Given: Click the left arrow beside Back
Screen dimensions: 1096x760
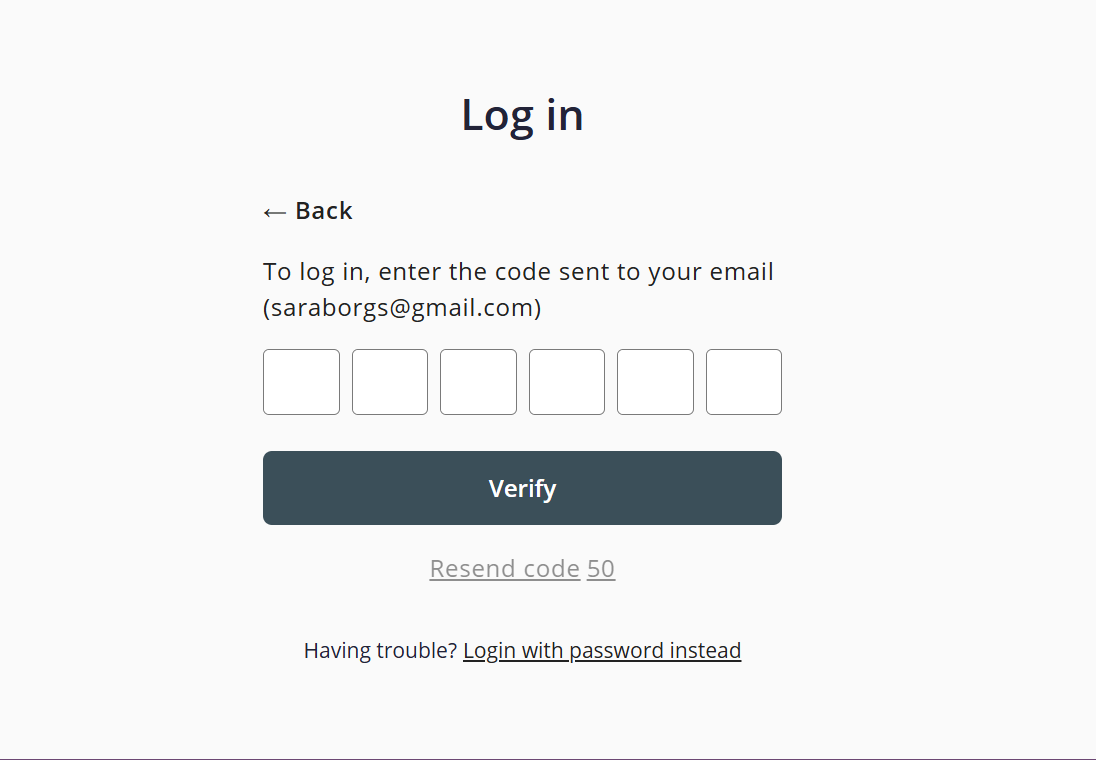Looking at the screenshot, I should tap(274, 212).
